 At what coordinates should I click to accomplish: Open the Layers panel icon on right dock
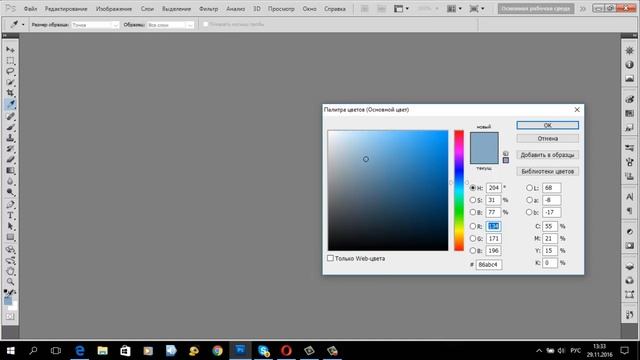pos(629,267)
